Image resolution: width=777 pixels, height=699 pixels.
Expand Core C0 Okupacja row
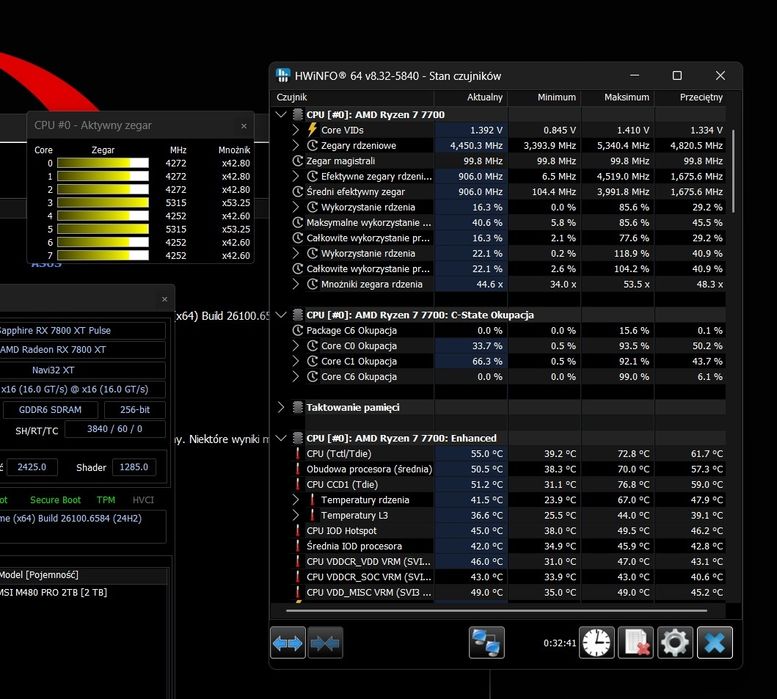click(296, 346)
